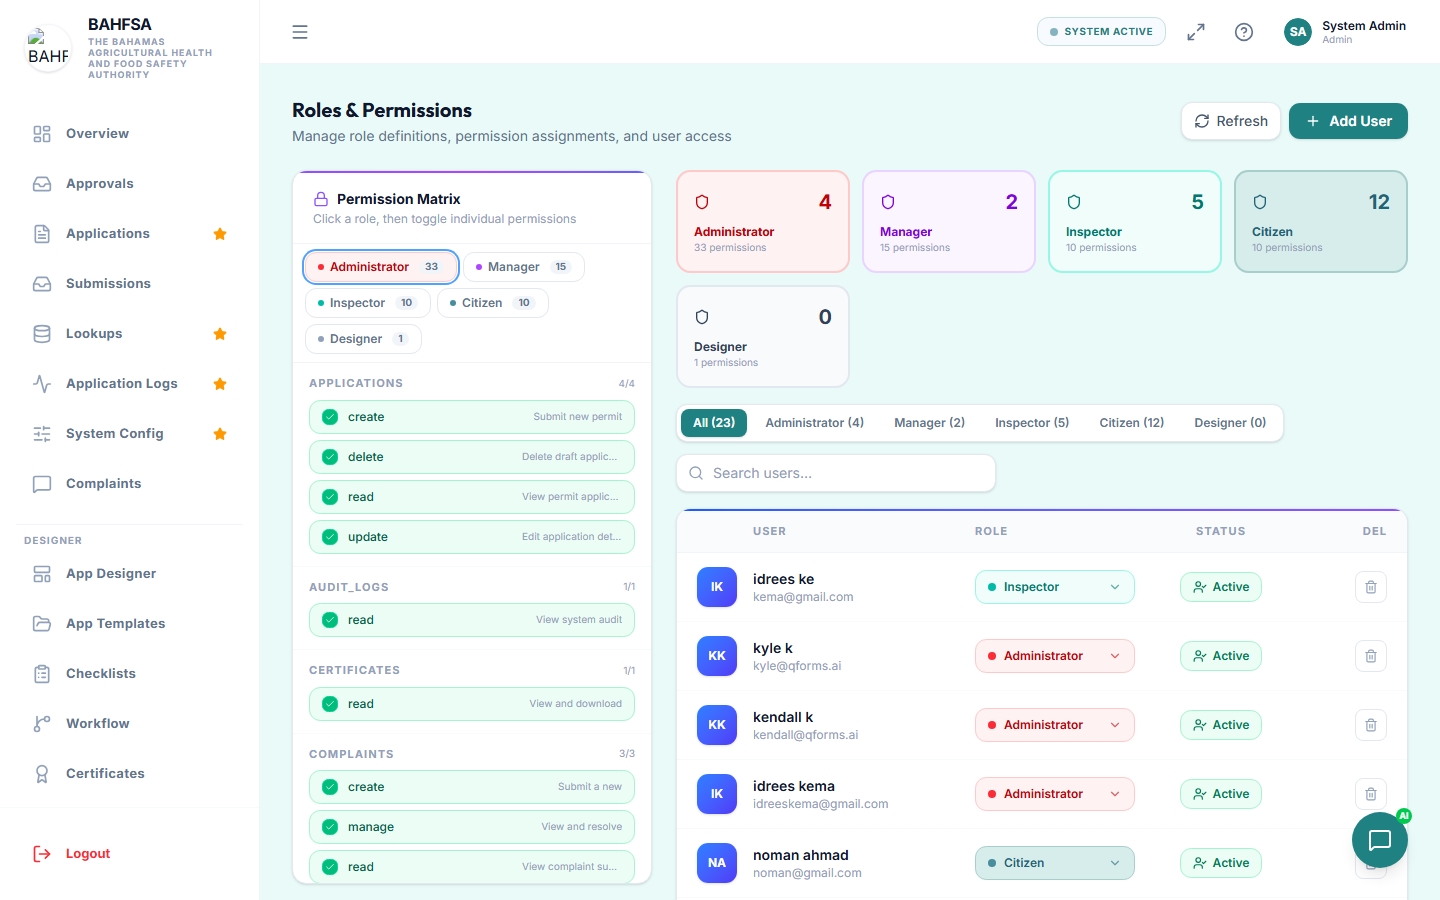
Task: Click the Inspector summary card
Action: [1135, 221]
